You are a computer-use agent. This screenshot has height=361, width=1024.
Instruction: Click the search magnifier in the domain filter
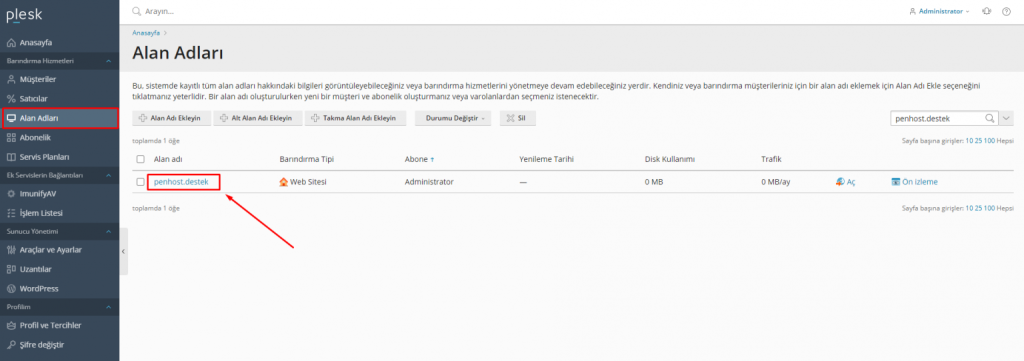(x=990, y=118)
